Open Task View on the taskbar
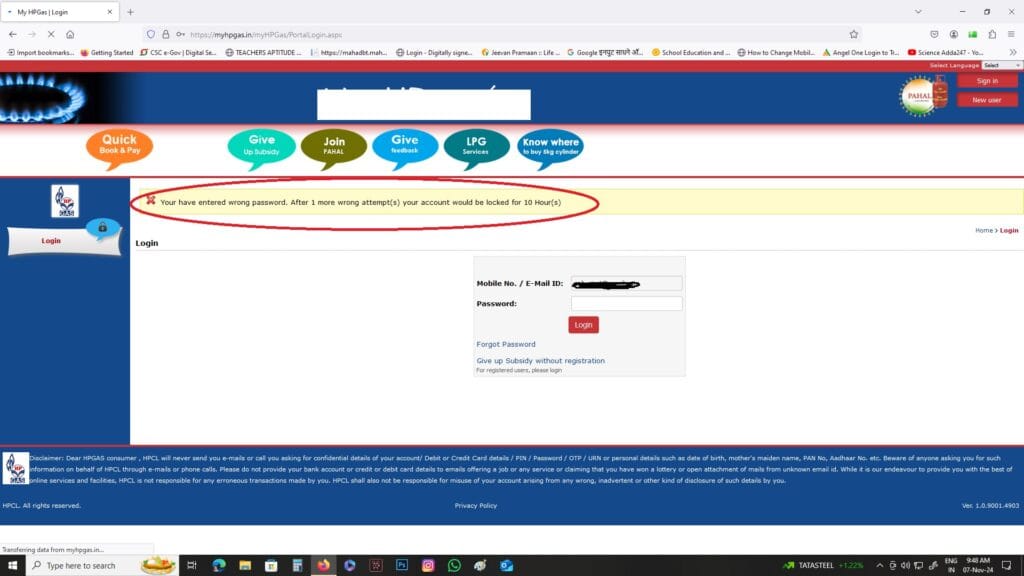 [191, 566]
